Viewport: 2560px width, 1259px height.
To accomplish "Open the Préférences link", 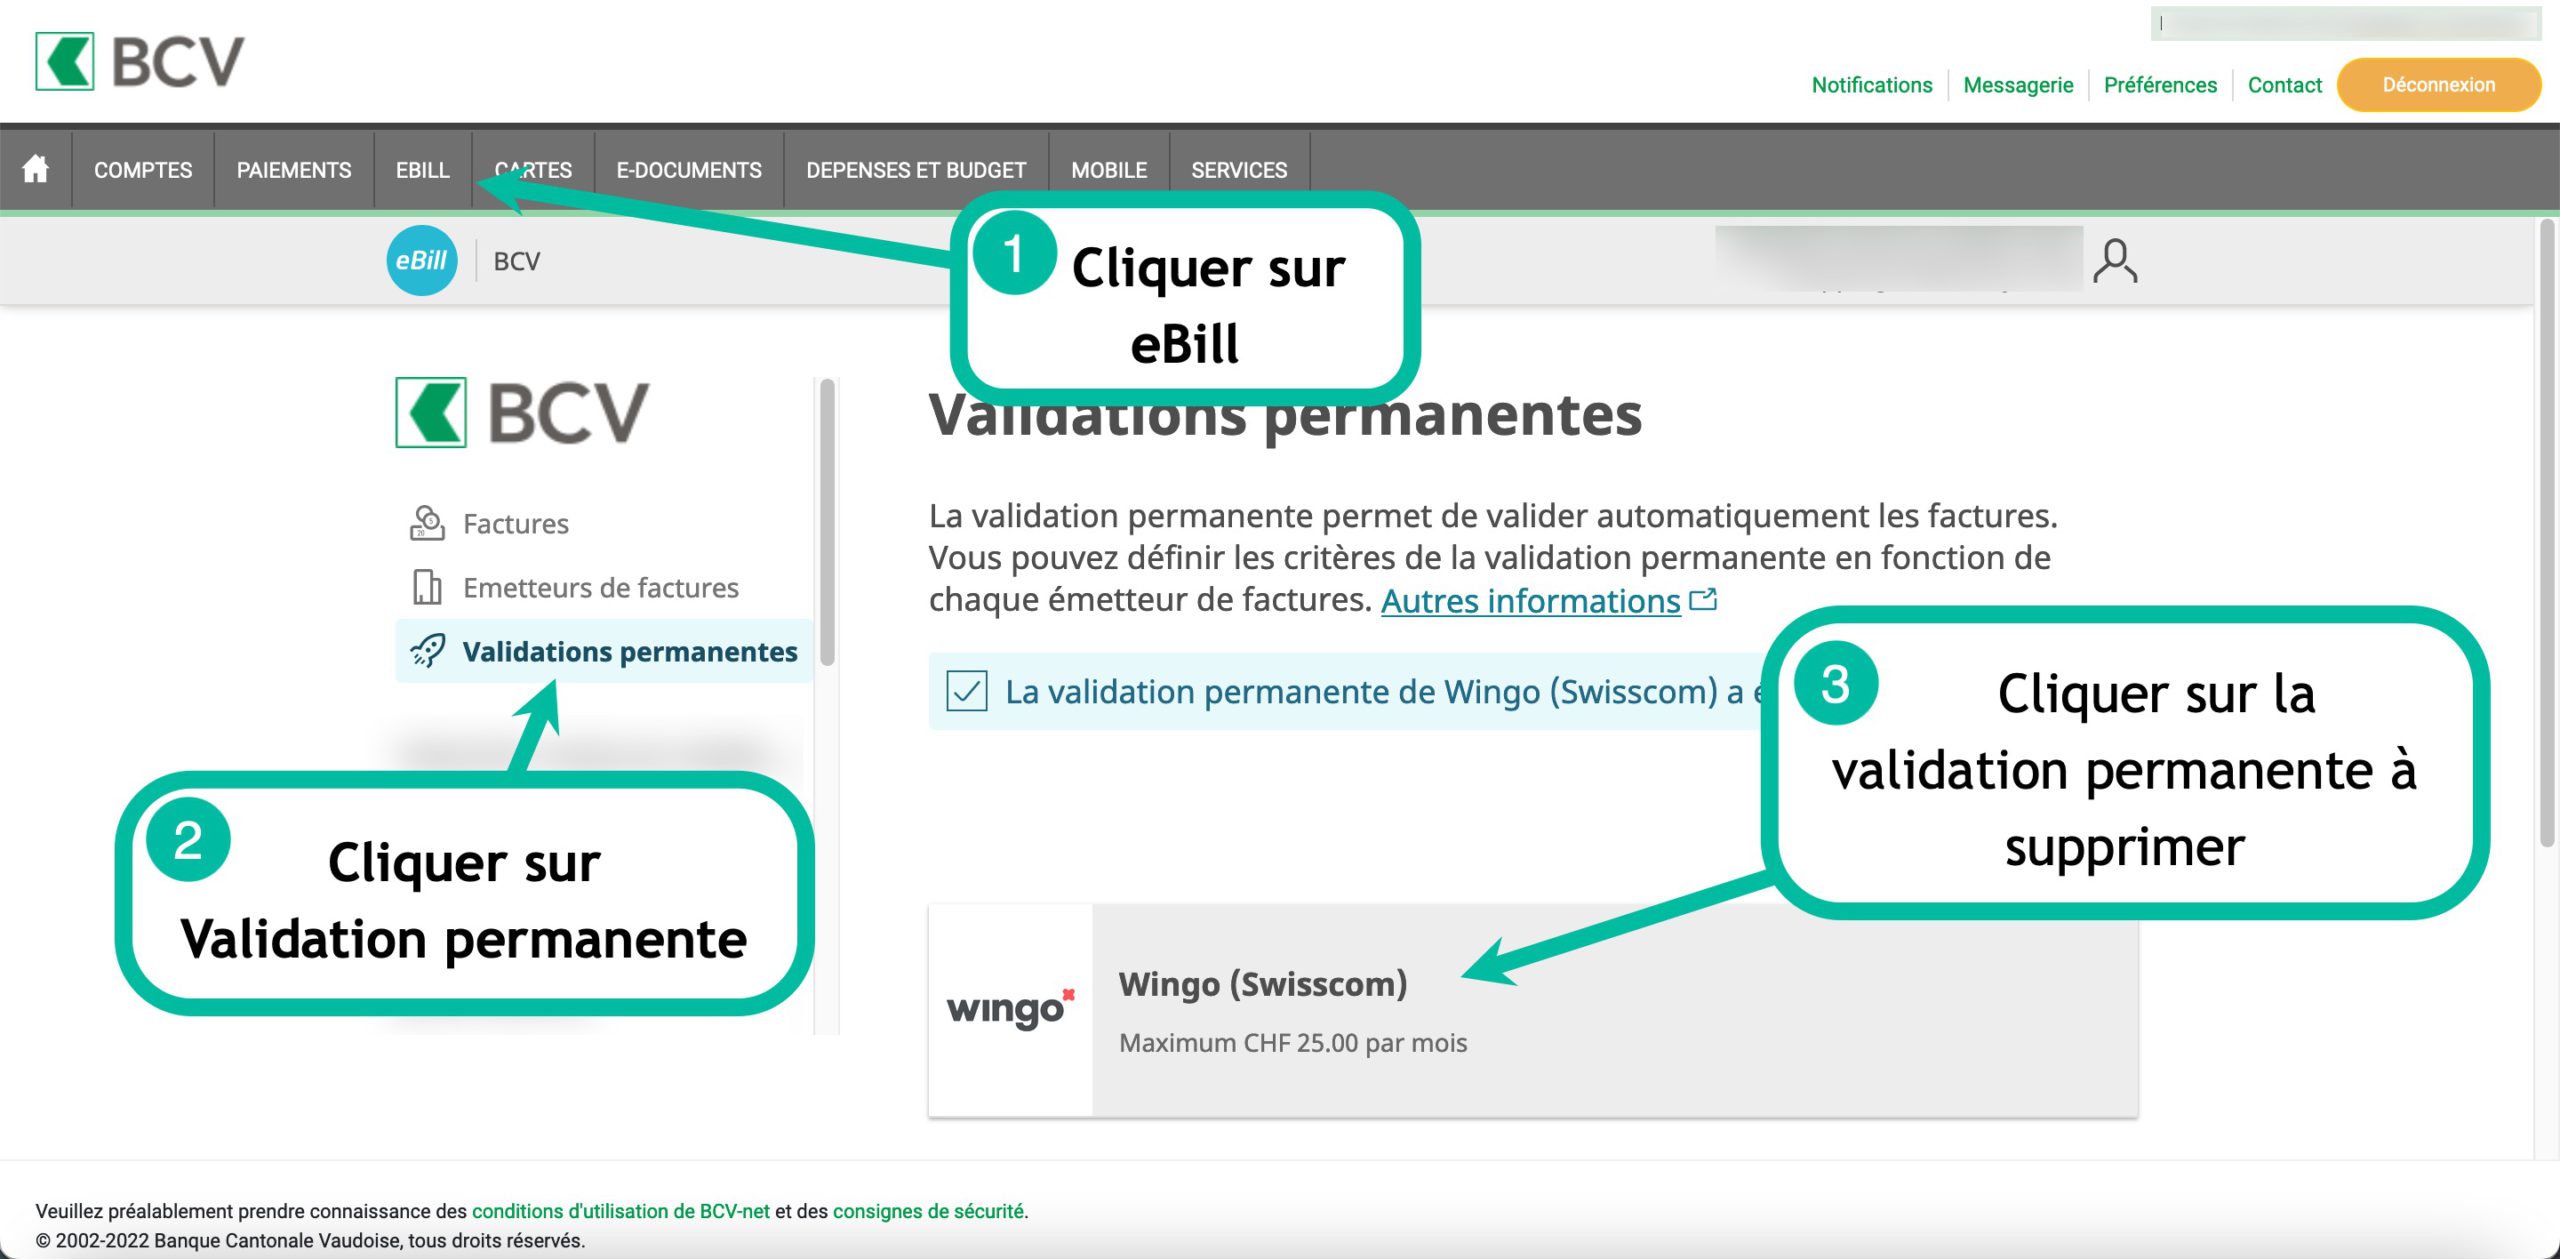I will tap(2159, 85).
